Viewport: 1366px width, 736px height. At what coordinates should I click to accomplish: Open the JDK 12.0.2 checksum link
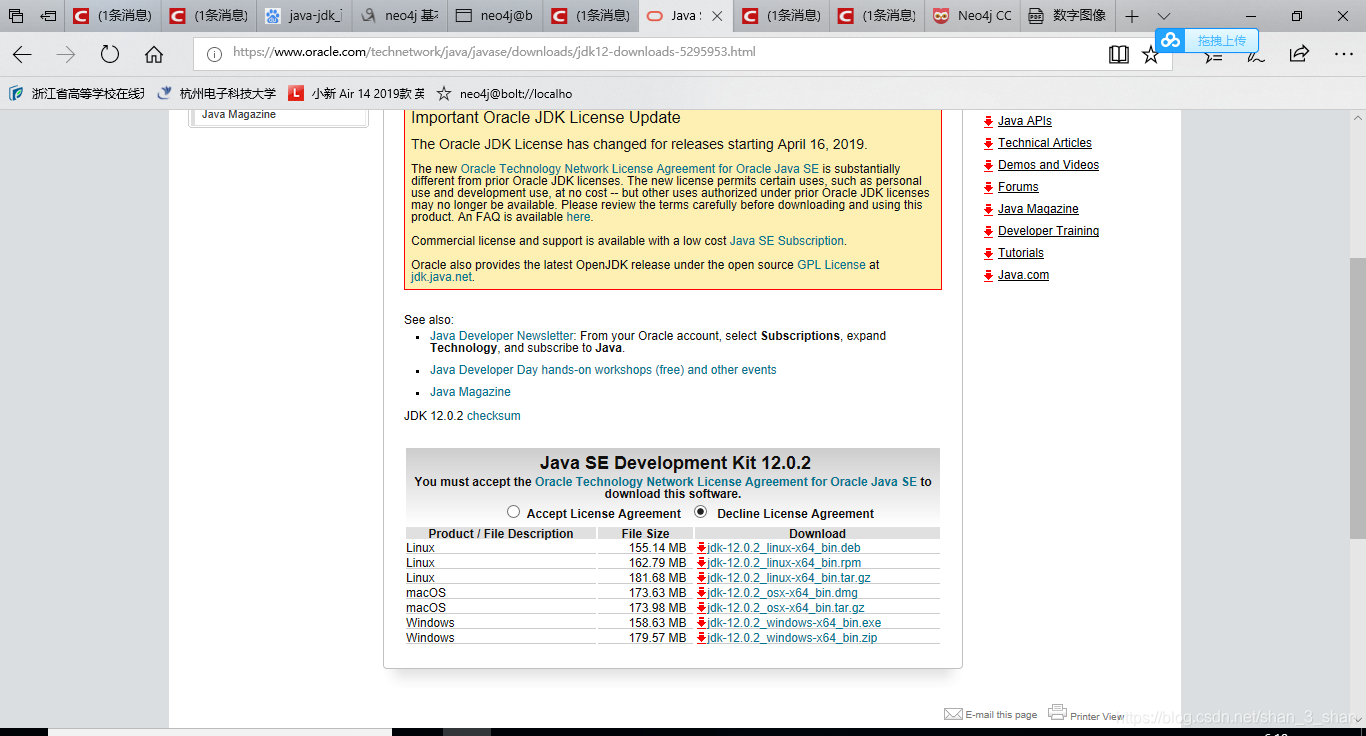tap(494, 416)
